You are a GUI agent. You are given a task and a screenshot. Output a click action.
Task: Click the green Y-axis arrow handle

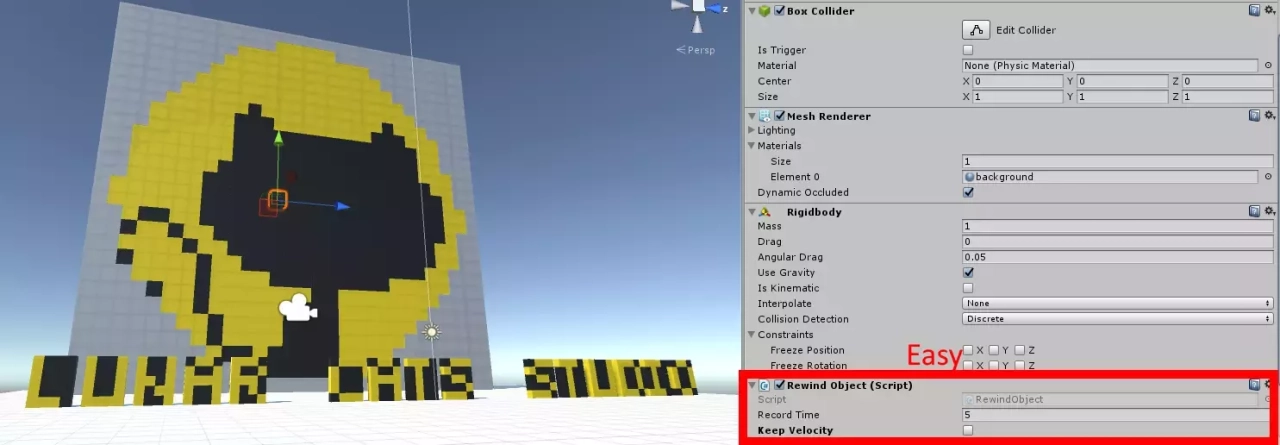pos(278,139)
